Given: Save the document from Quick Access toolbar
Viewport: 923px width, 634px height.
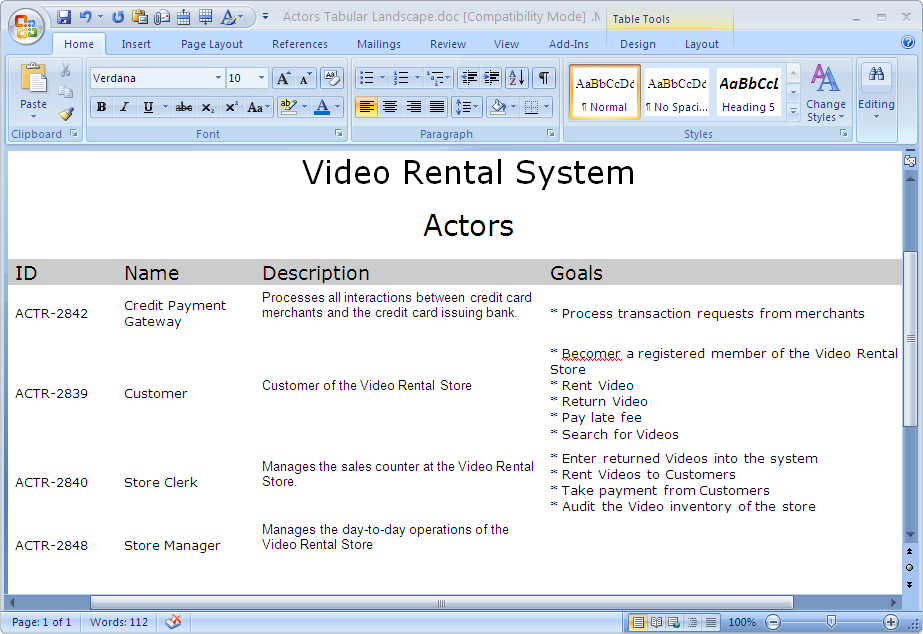Looking at the screenshot, I should point(64,17).
